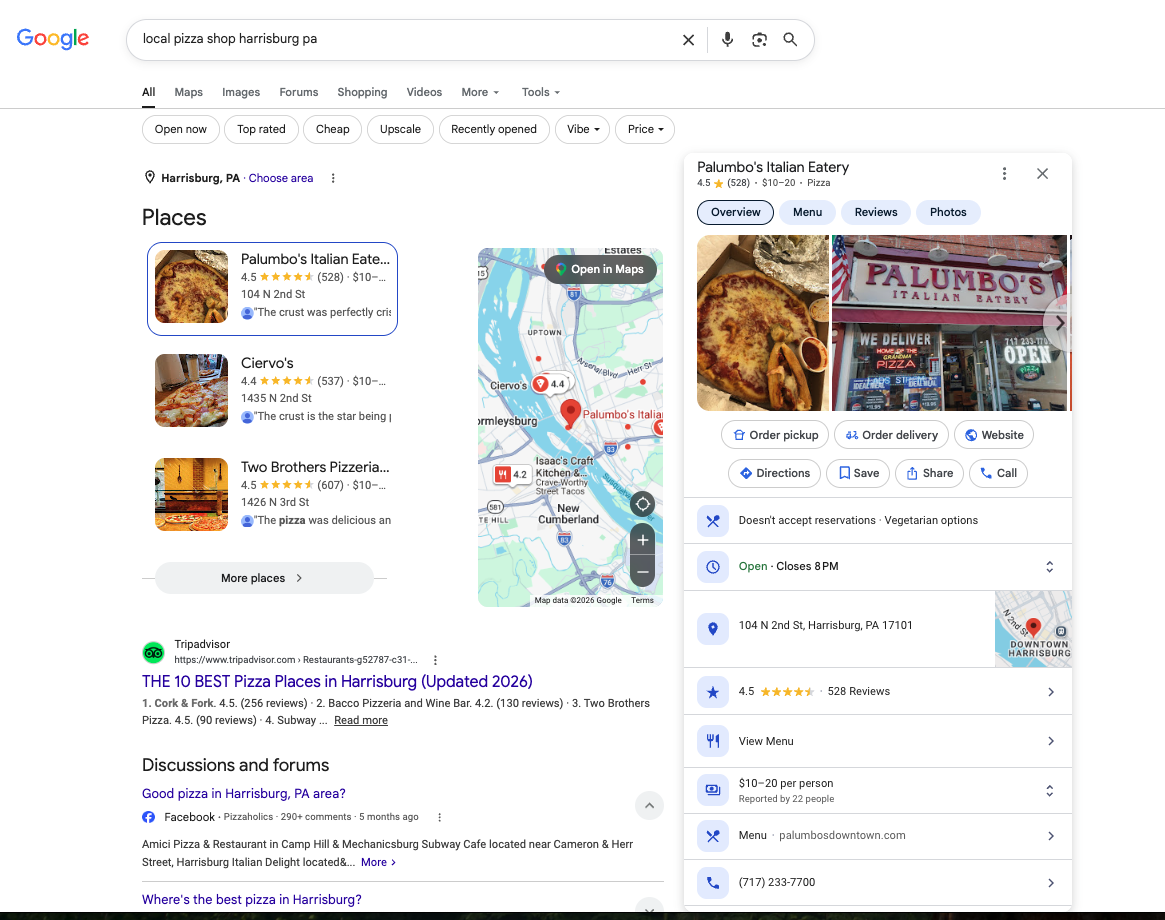
Task: Select Ciervo's 4.4 map marker
Action: pos(550,383)
